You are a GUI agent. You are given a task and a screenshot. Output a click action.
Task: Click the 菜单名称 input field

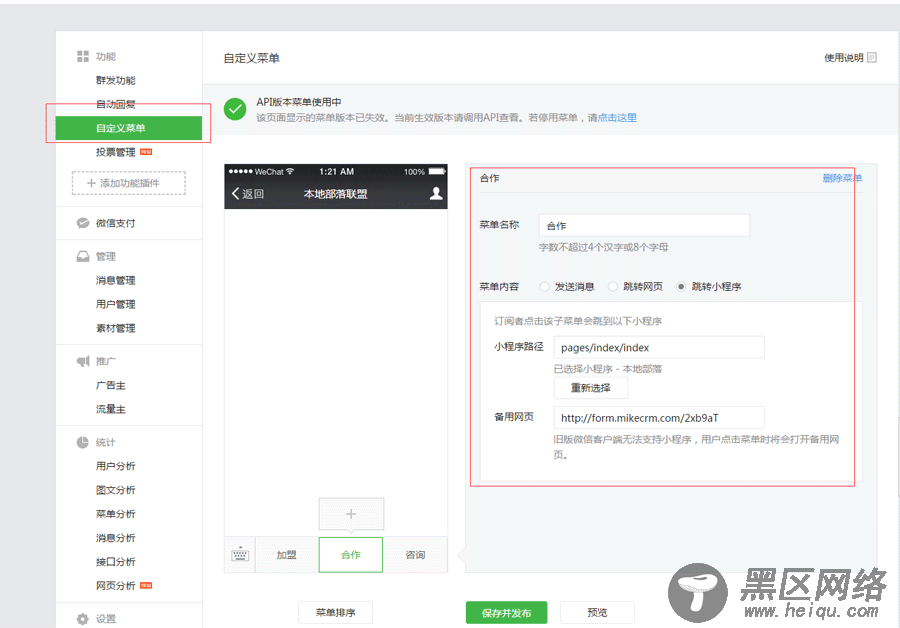point(644,226)
